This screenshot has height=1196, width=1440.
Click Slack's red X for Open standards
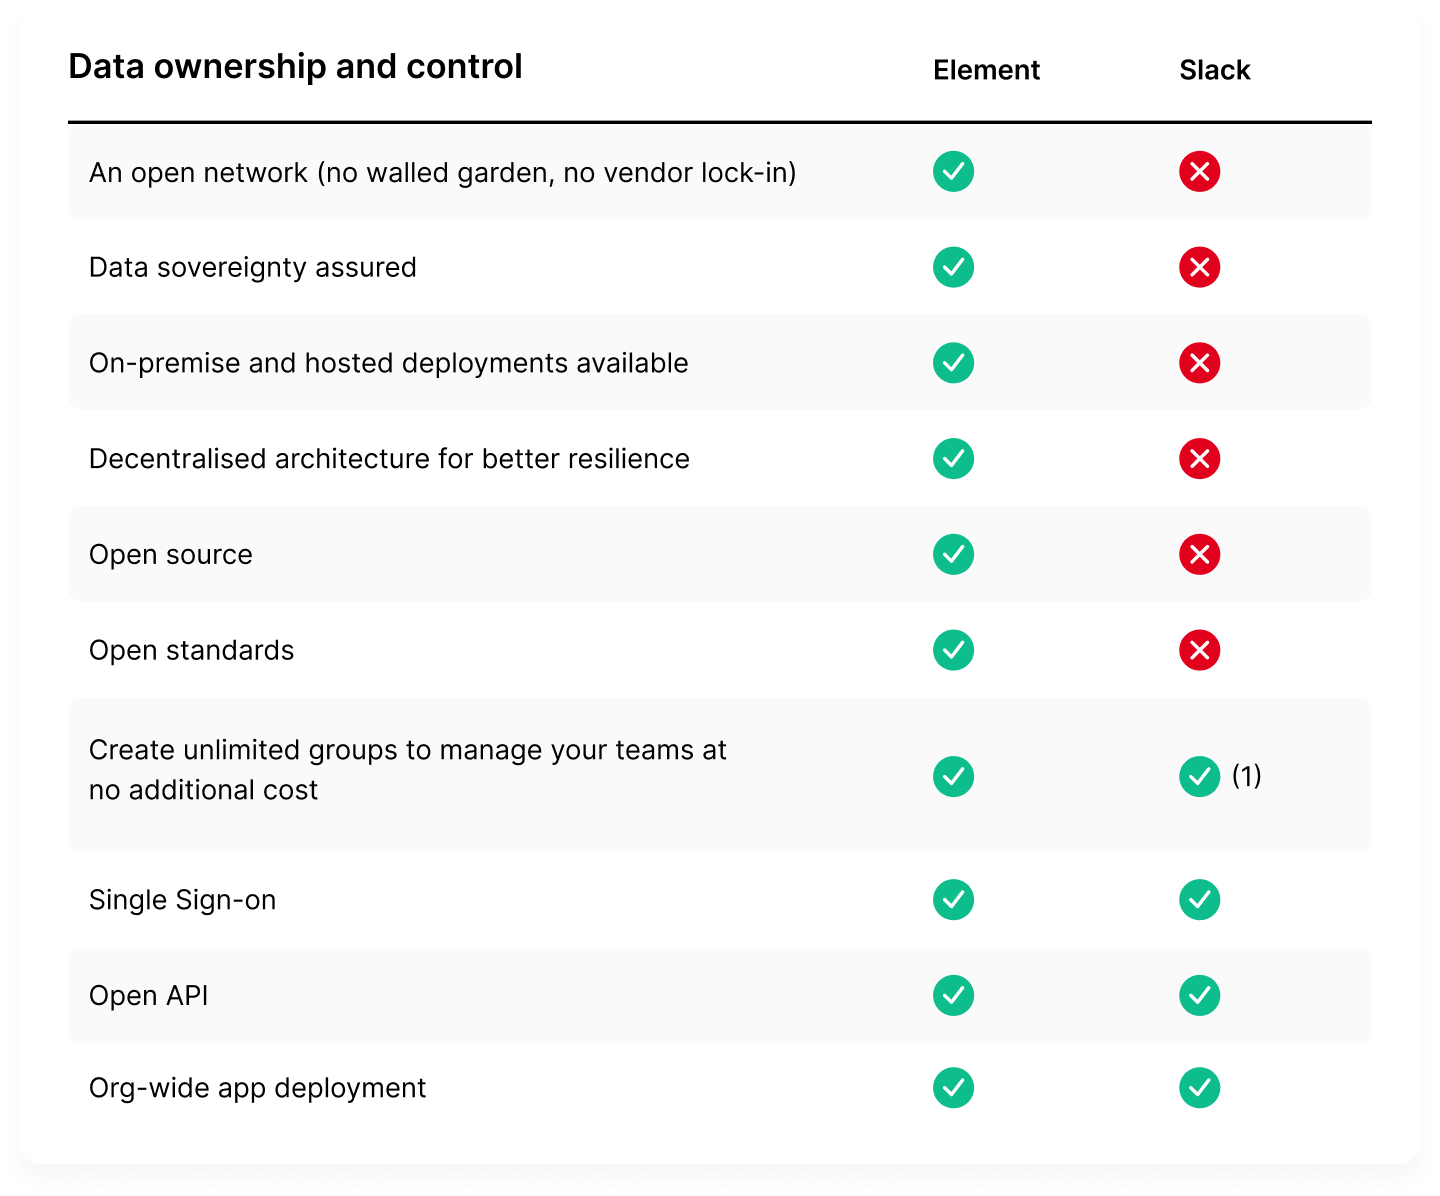(x=1199, y=650)
